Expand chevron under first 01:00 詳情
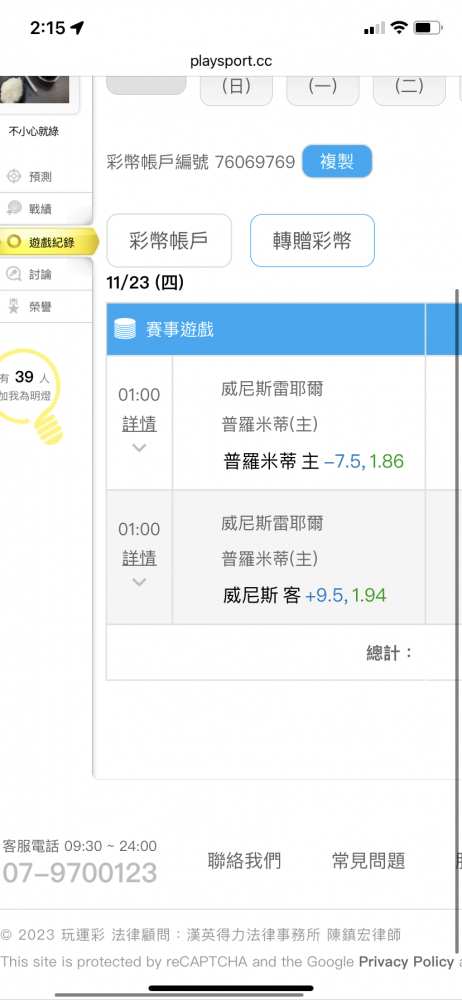The height and width of the screenshot is (1000, 462). click(139, 448)
